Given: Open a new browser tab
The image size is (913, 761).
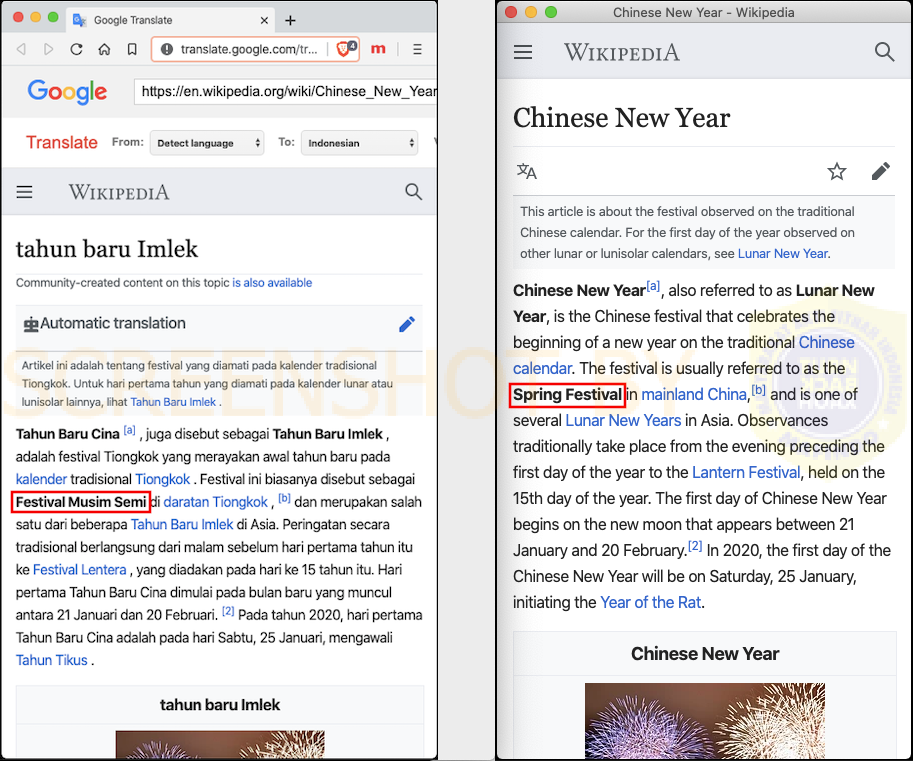Looking at the screenshot, I should (x=290, y=20).
